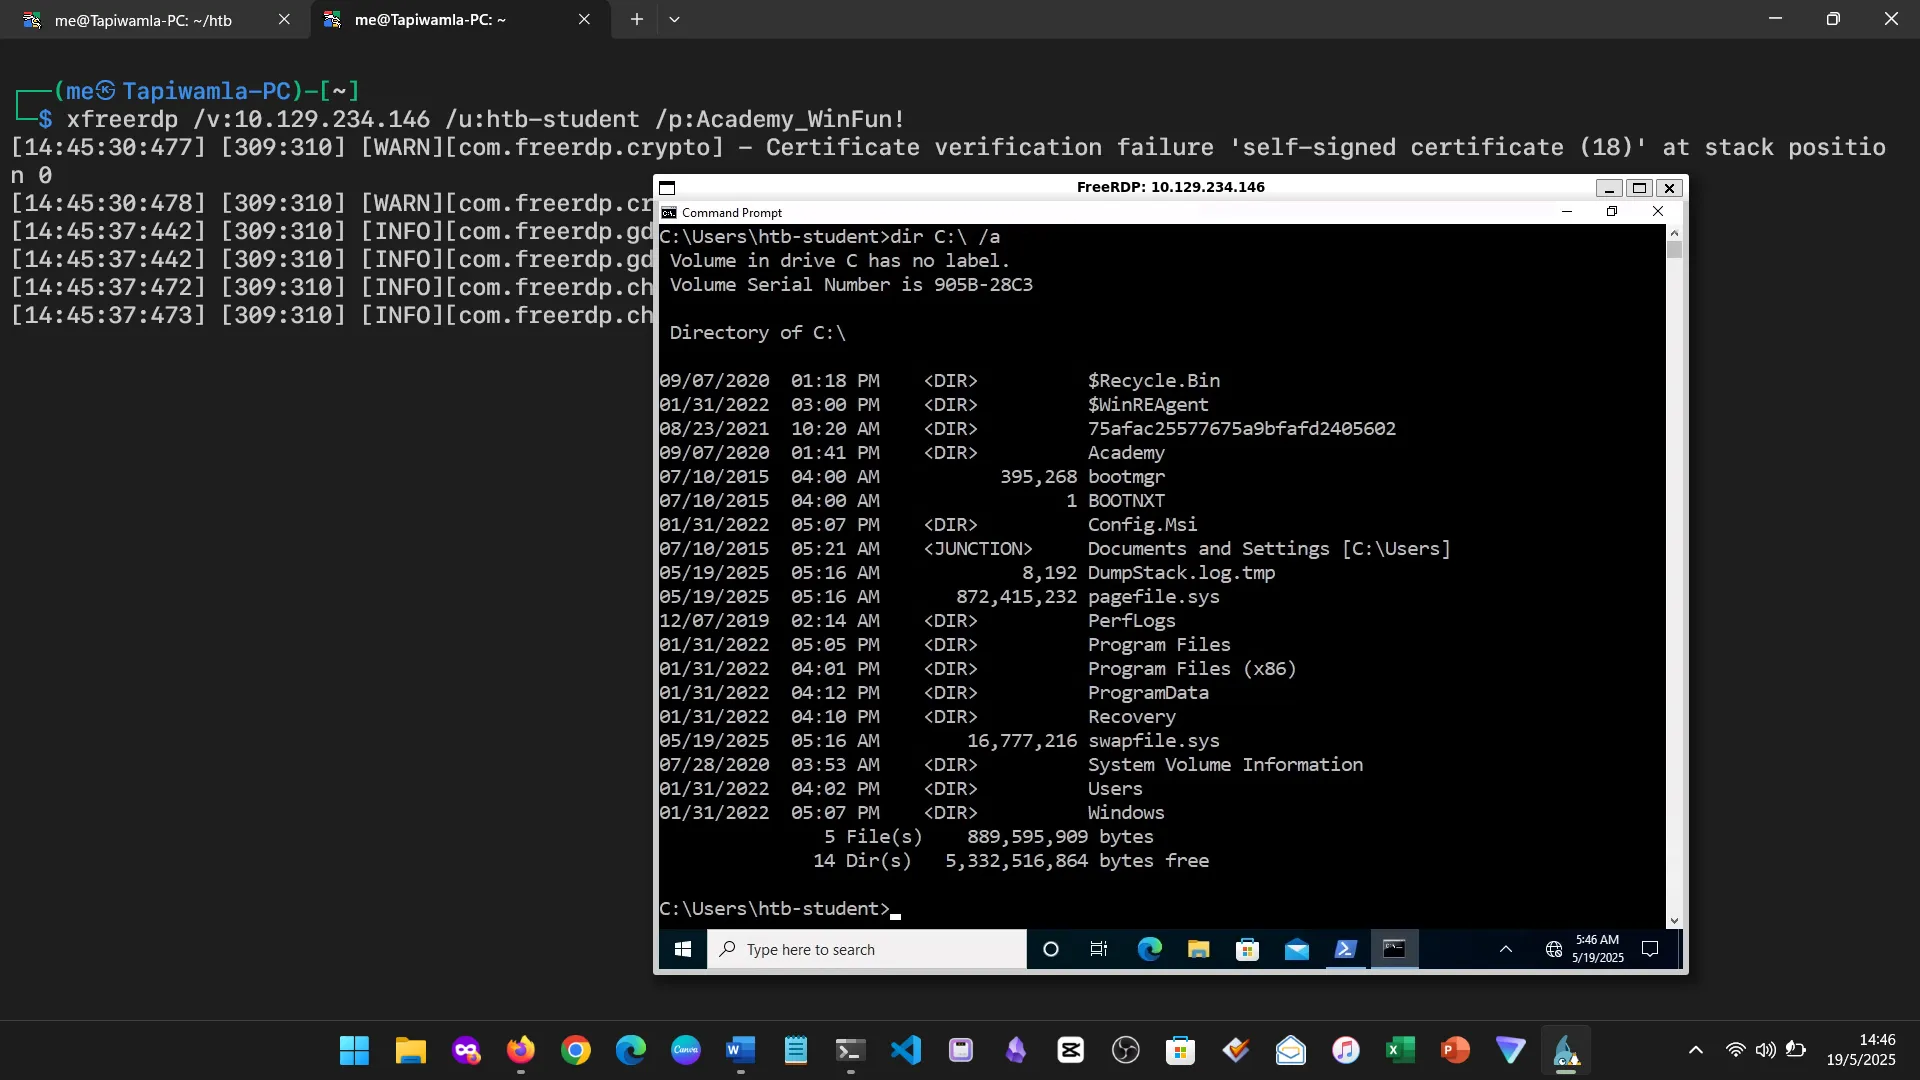Open terminal tab dropdown chevron
The width and height of the screenshot is (1920, 1080).
(x=674, y=19)
